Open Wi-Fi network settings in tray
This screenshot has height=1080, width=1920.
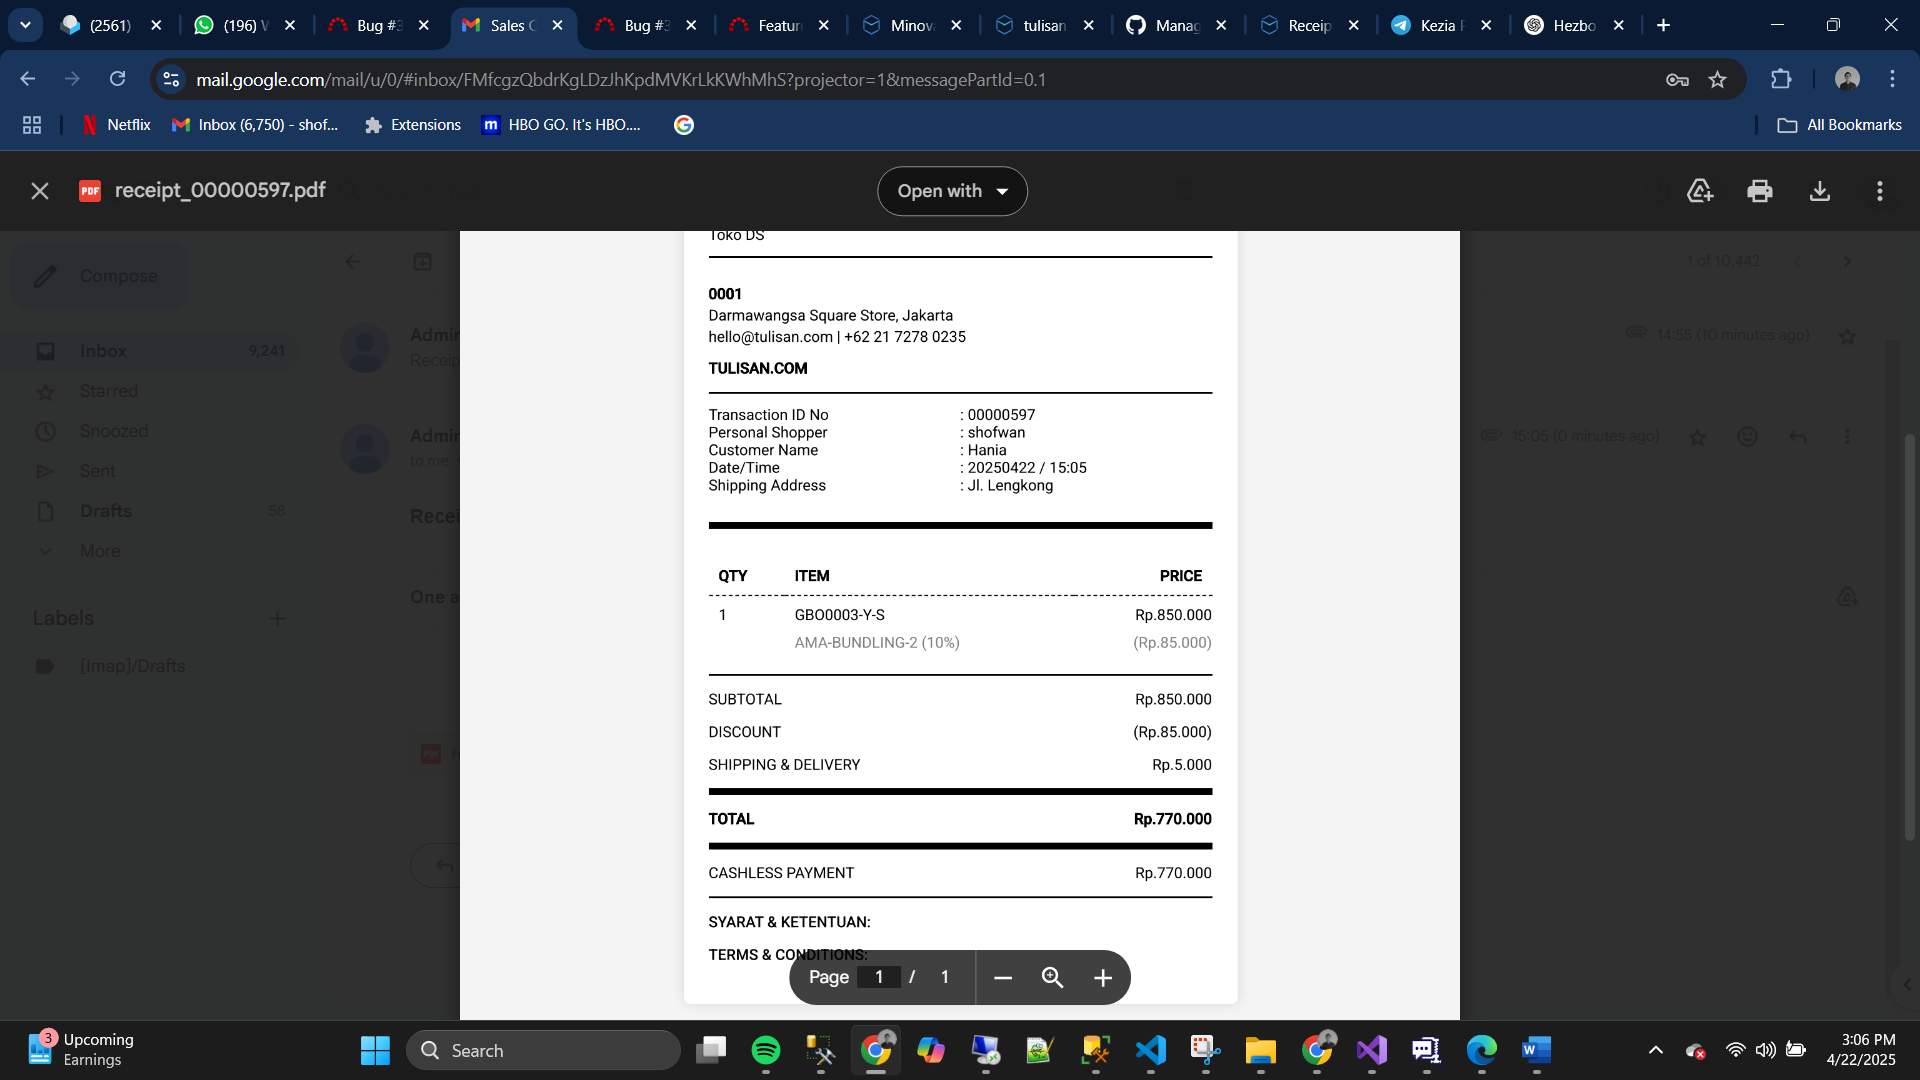(x=1736, y=1050)
